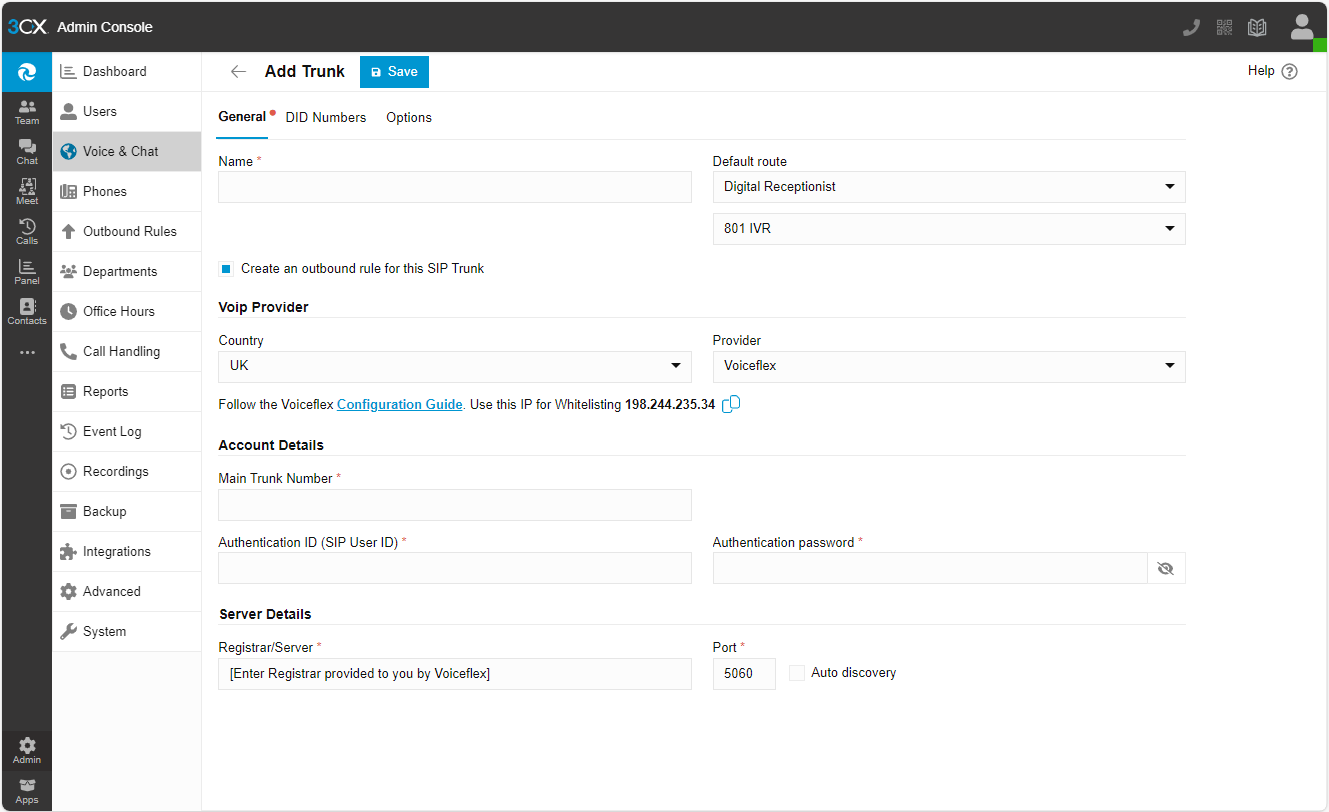Open the Contacts sidebar icon
This screenshot has height=812, width=1329.
click(27, 311)
